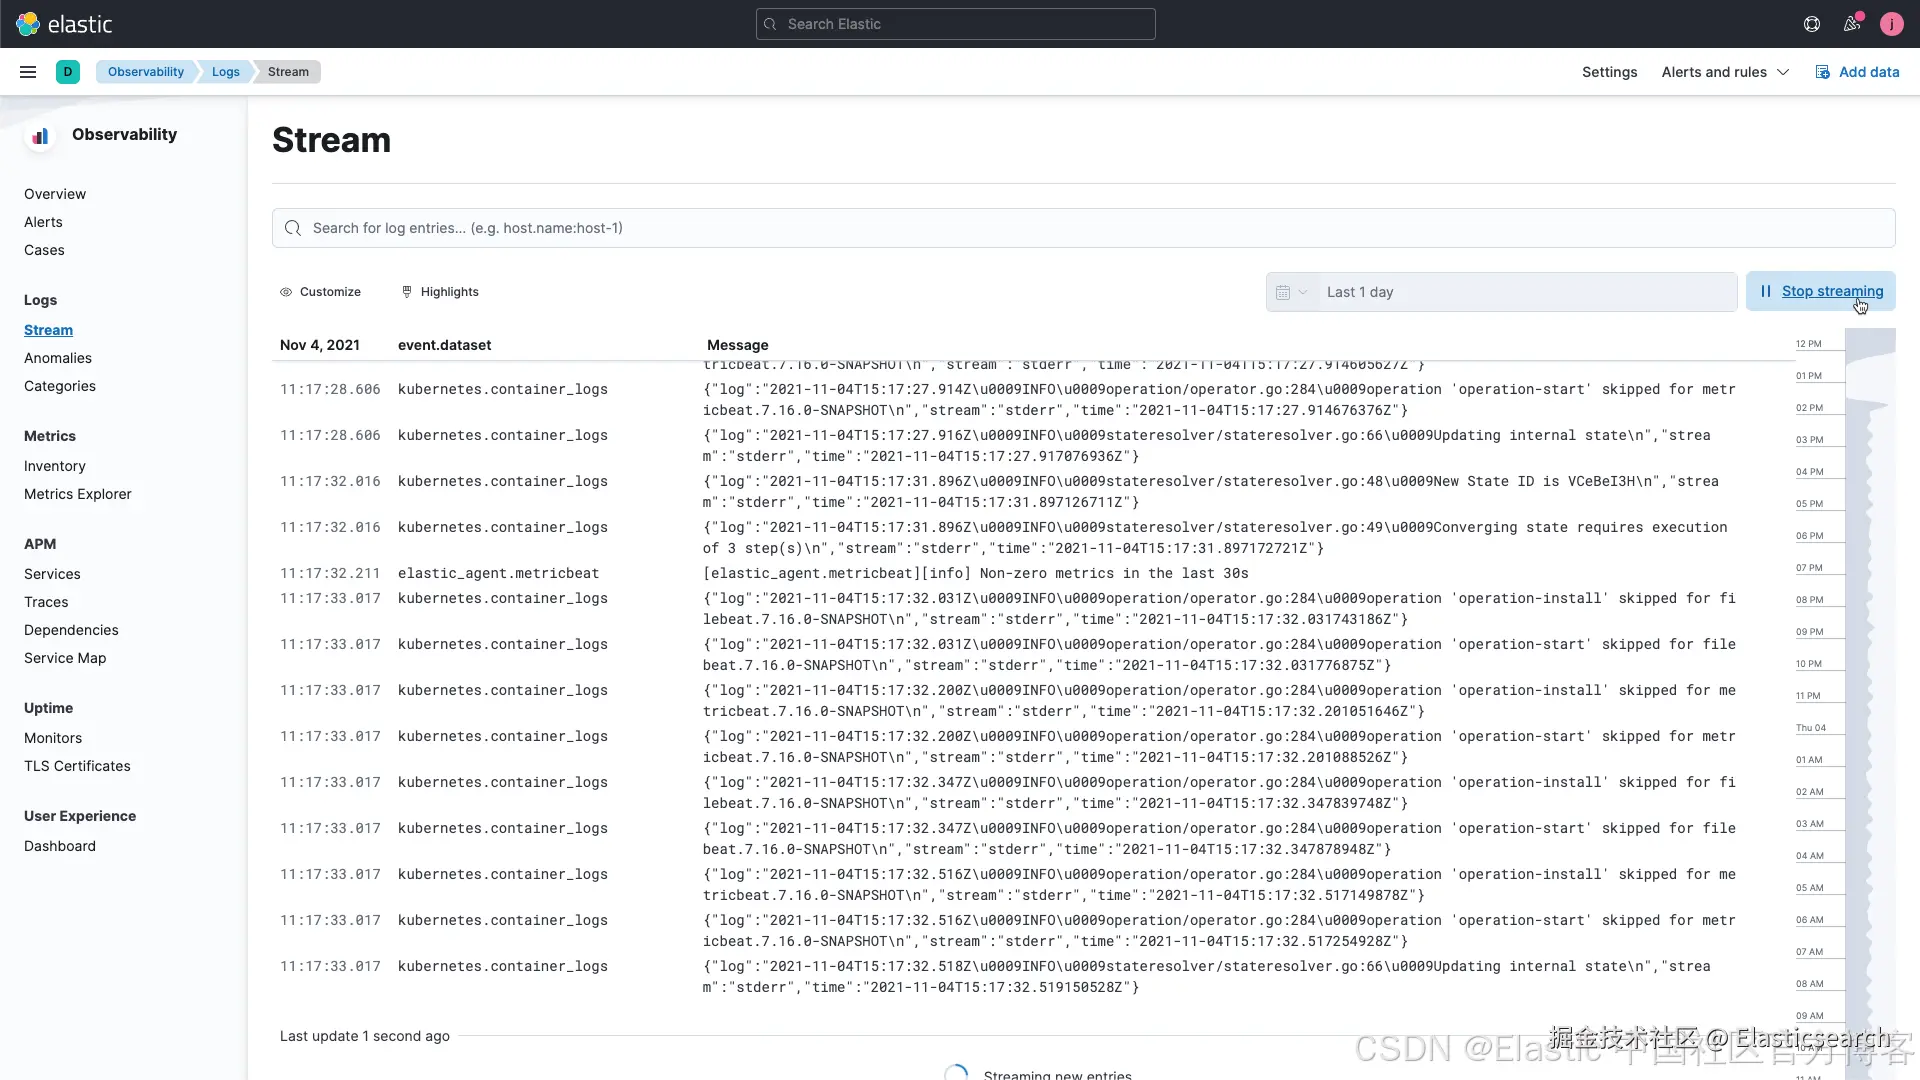The width and height of the screenshot is (1920, 1080).
Task: Click the Logs breadcrumb link
Action: [x=226, y=72]
